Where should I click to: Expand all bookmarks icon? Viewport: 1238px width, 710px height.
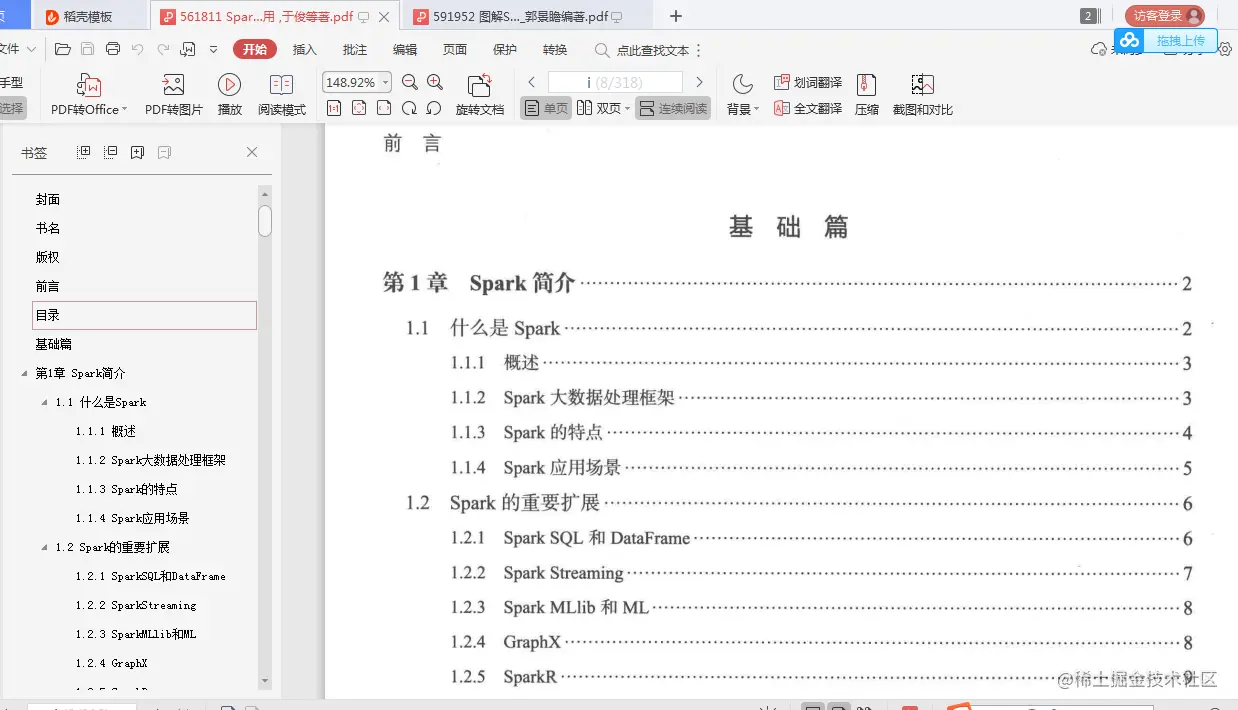[84, 152]
